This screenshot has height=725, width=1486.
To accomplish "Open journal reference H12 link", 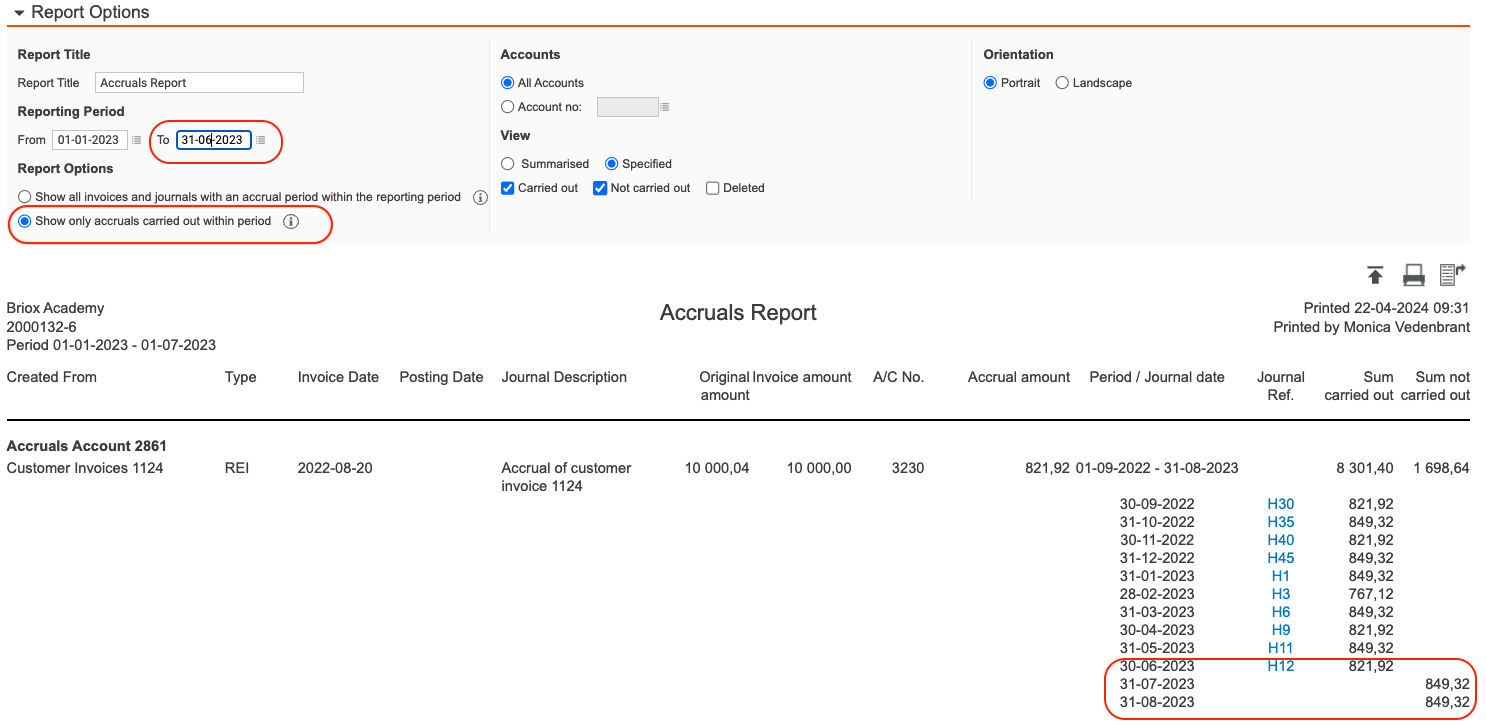I will point(1280,666).
